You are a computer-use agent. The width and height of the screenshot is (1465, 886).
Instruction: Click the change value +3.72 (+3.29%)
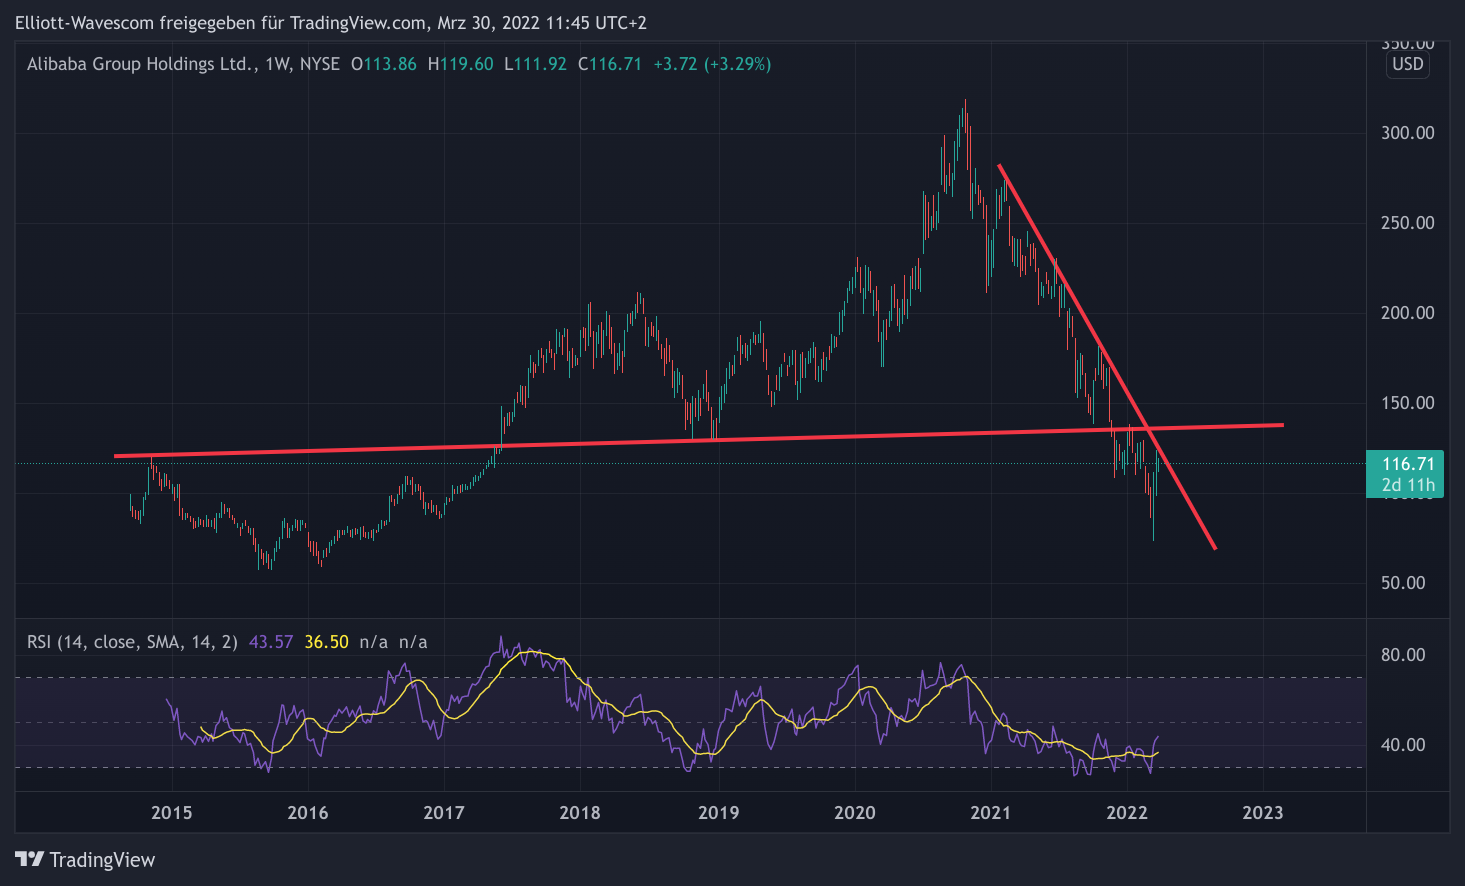click(x=712, y=64)
